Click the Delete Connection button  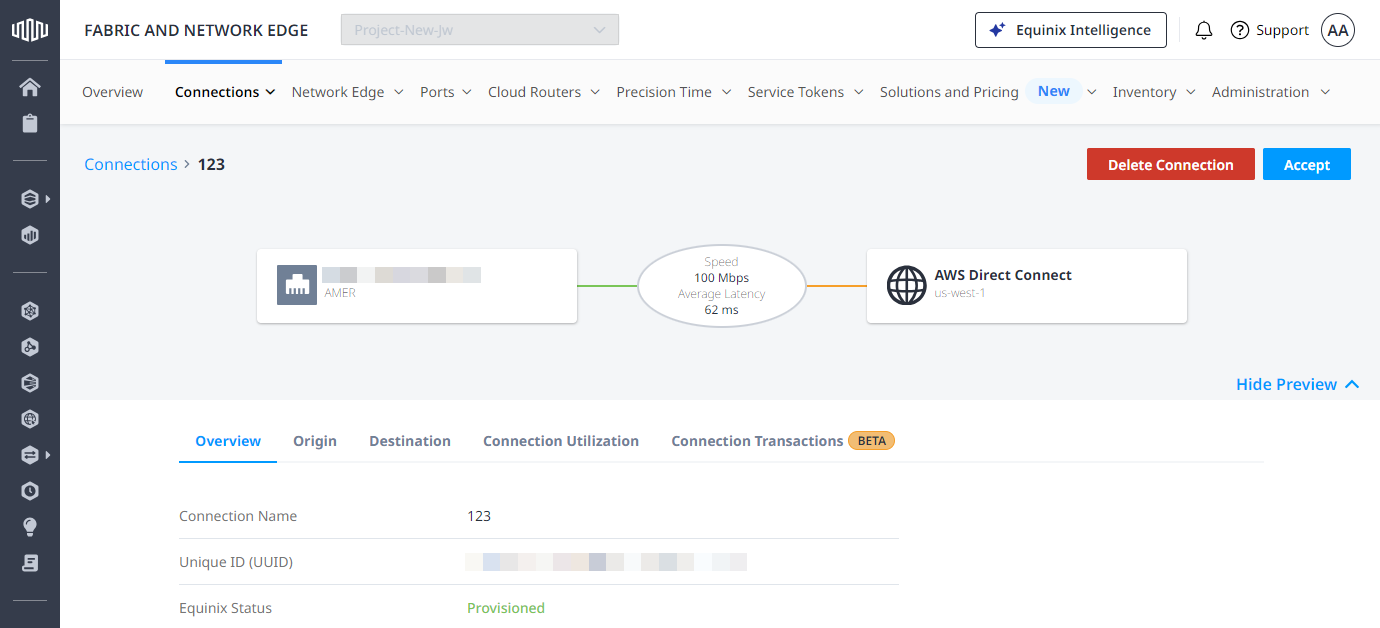1171,164
